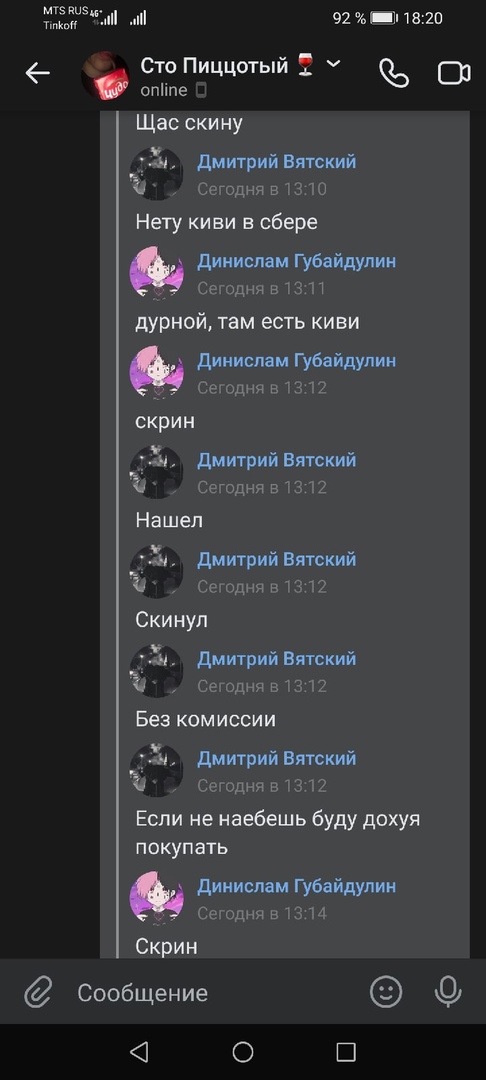Tap Android recent apps square button
Image resolution: width=486 pixels, height=1080 pixels.
point(346,1052)
